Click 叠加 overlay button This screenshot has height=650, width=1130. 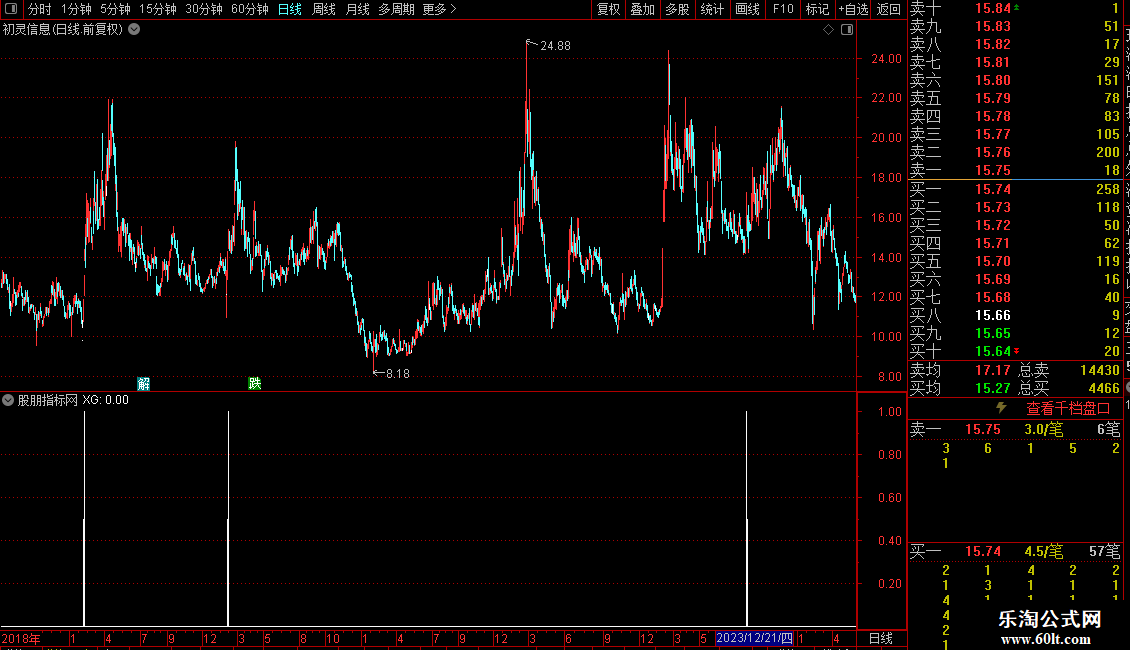[642, 9]
